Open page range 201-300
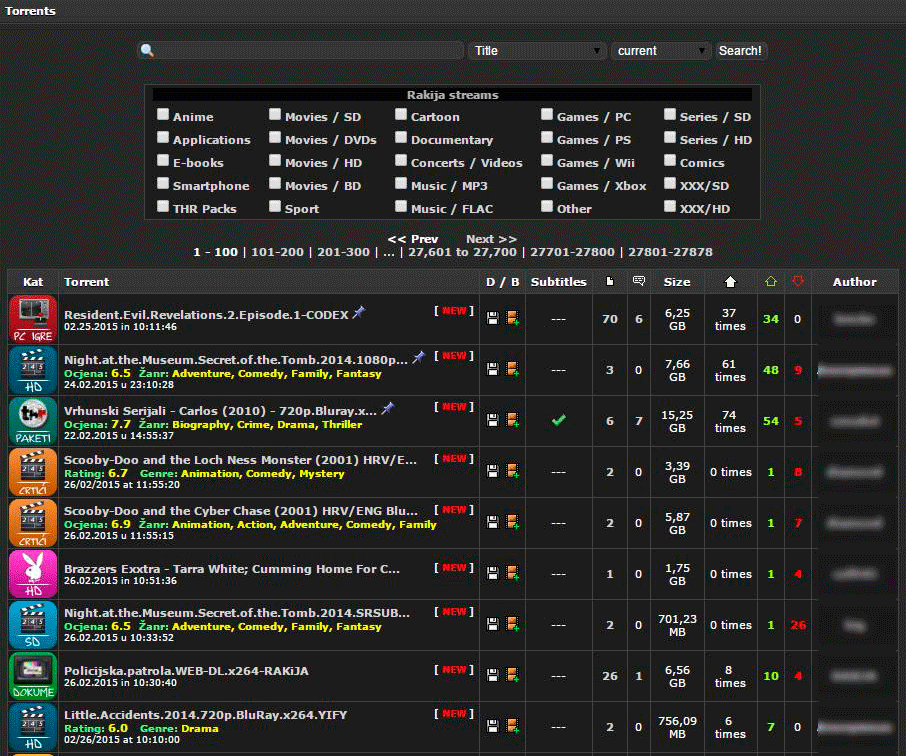Viewport: 906px width, 756px height. [x=343, y=252]
